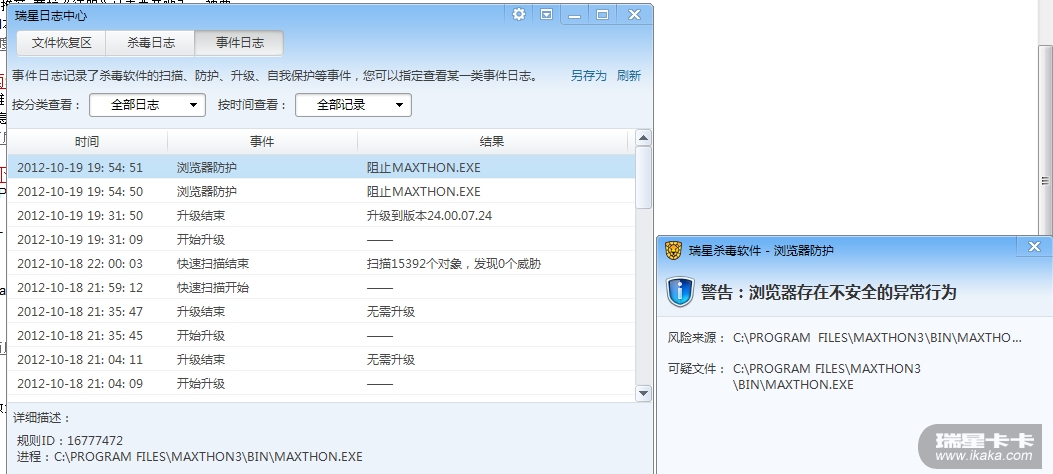
Task: Select the 快速扫描开始 row
Action: click(321, 287)
